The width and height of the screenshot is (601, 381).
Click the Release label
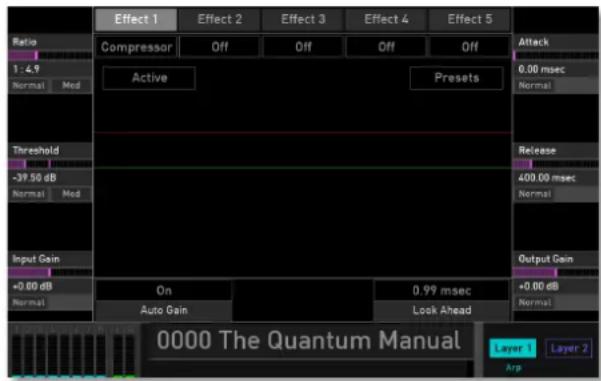pos(537,151)
